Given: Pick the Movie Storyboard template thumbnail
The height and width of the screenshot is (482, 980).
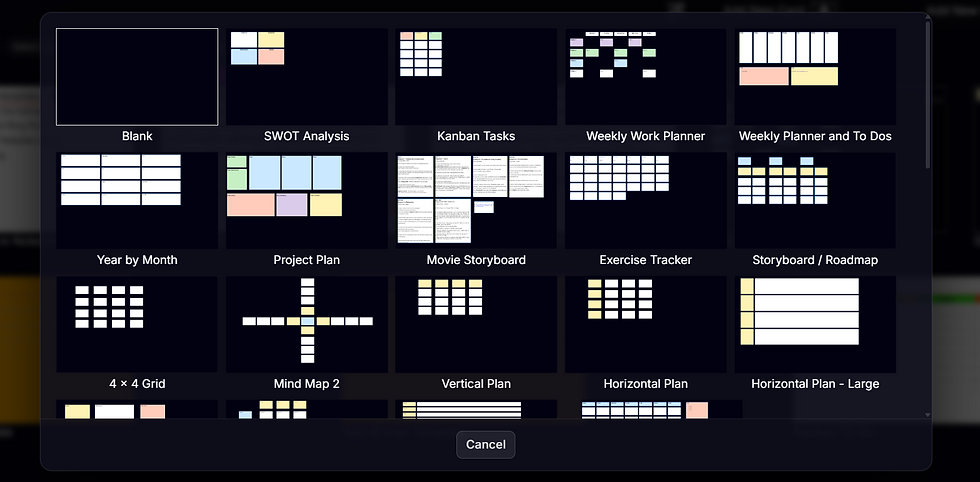Looking at the screenshot, I should (476, 201).
